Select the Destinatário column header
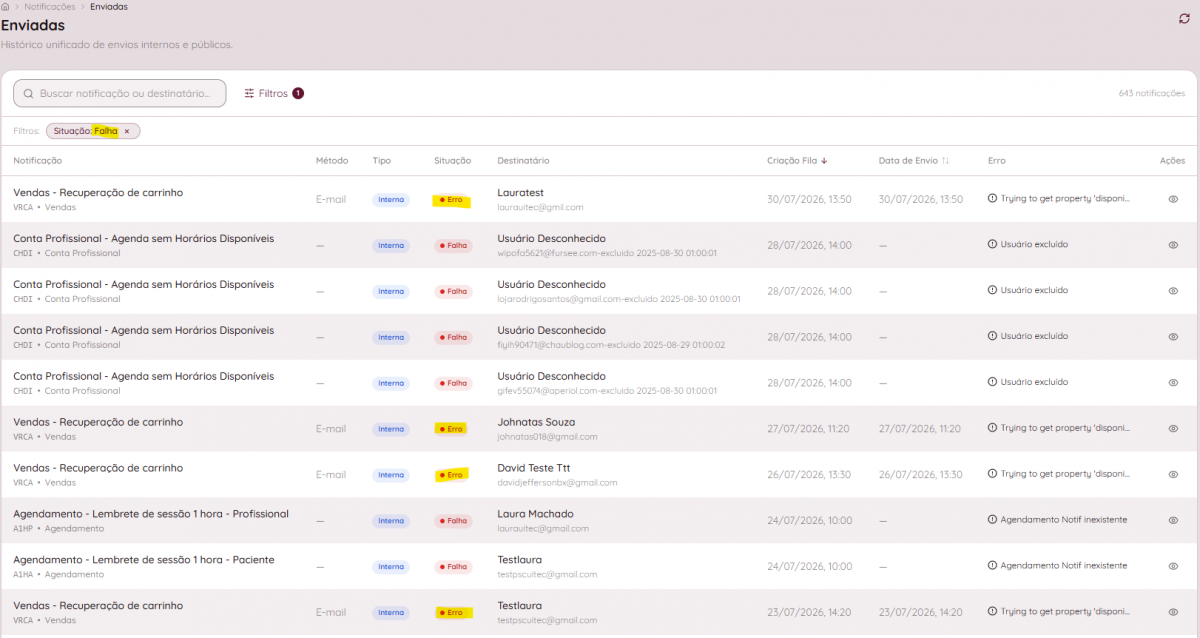The image size is (1200, 638). pos(523,160)
